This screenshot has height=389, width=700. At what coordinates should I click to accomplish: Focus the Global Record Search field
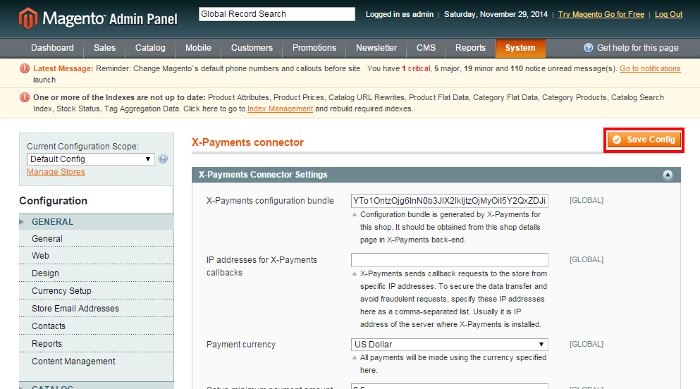tap(277, 14)
